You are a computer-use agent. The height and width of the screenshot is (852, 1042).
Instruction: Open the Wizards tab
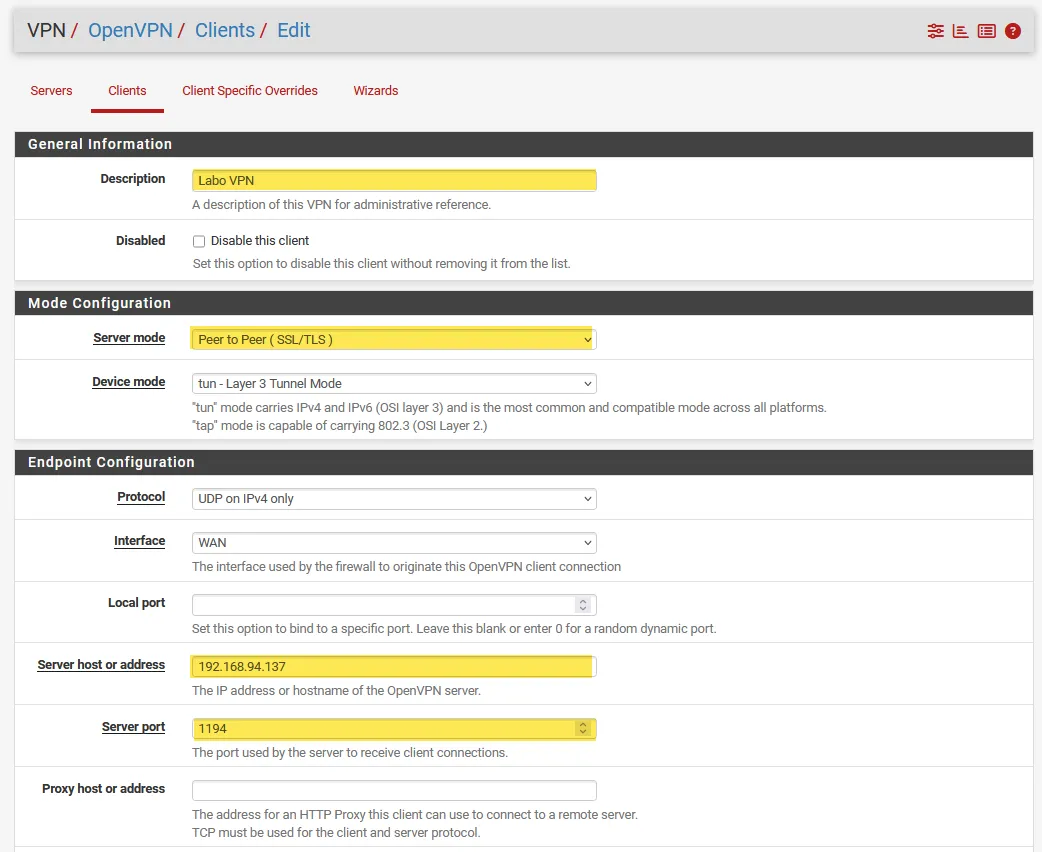tap(376, 91)
